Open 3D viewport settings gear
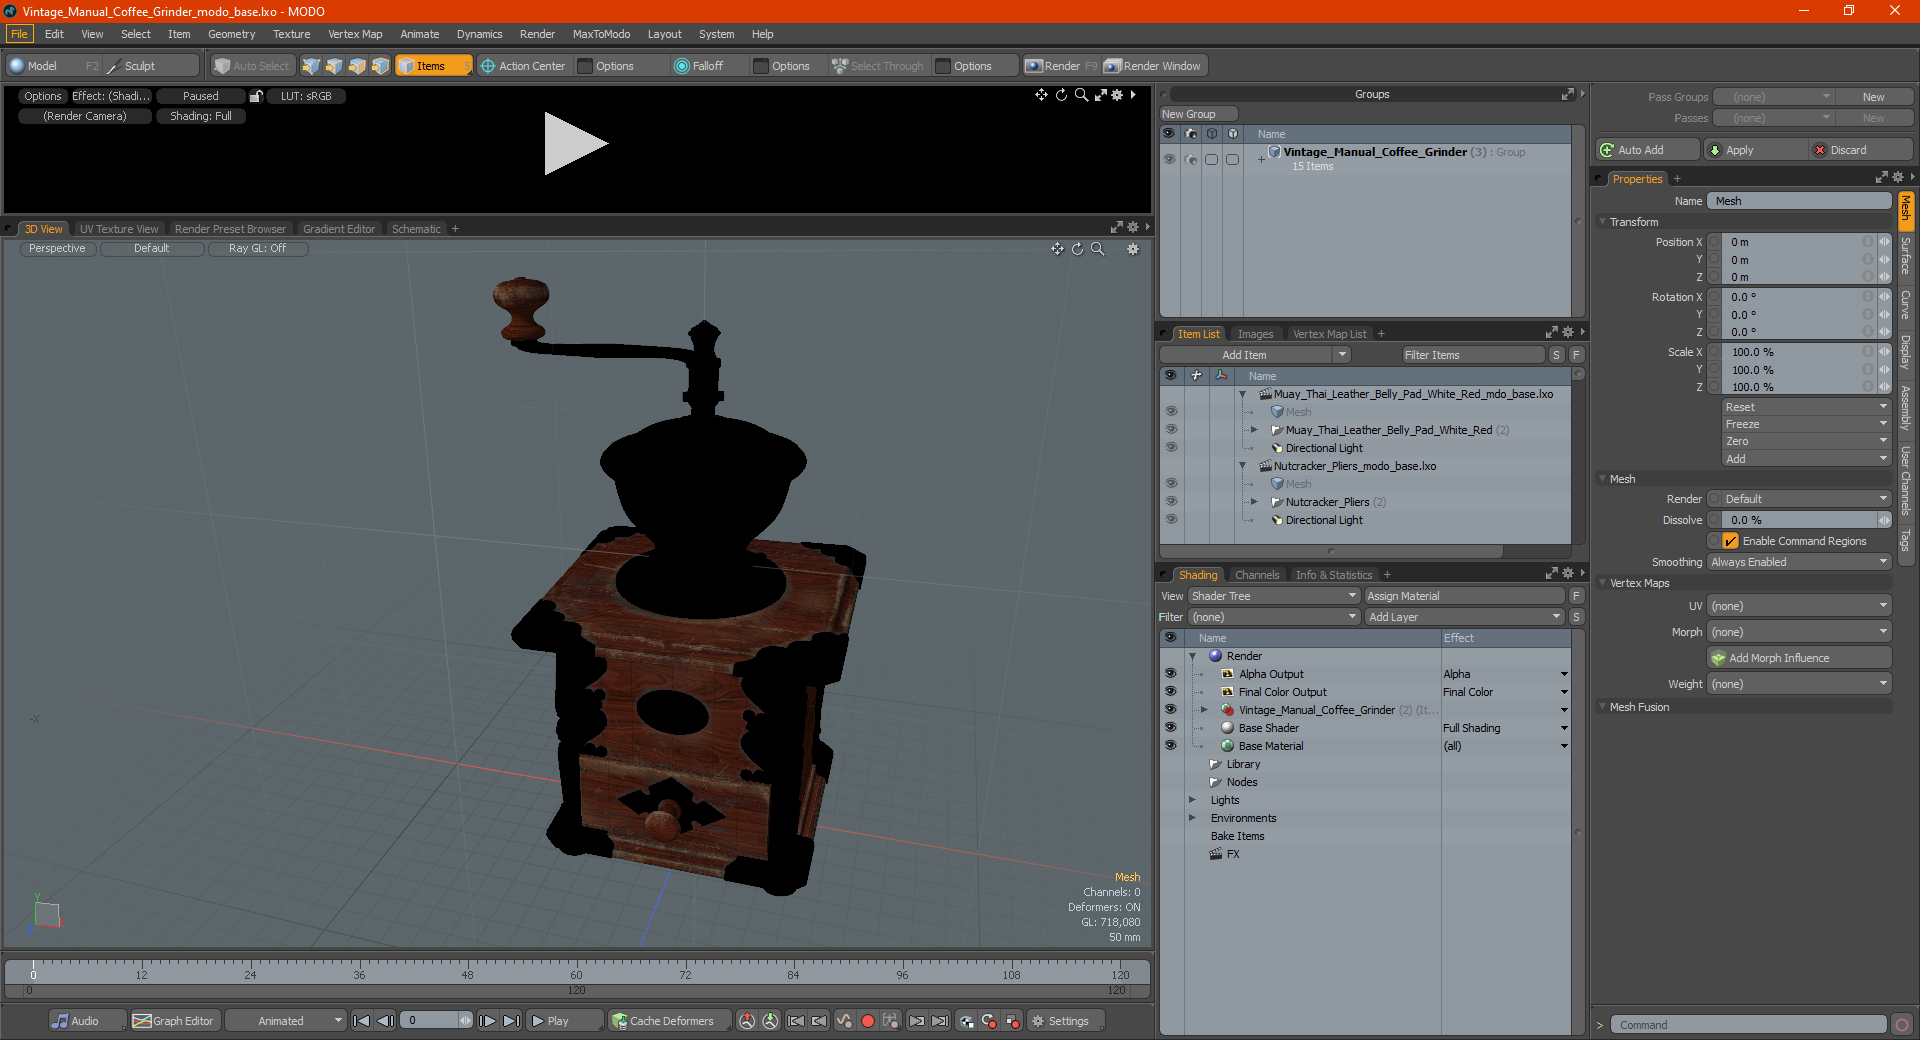Viewport: 1920px width, 1040px height. tap(1133, 249)
